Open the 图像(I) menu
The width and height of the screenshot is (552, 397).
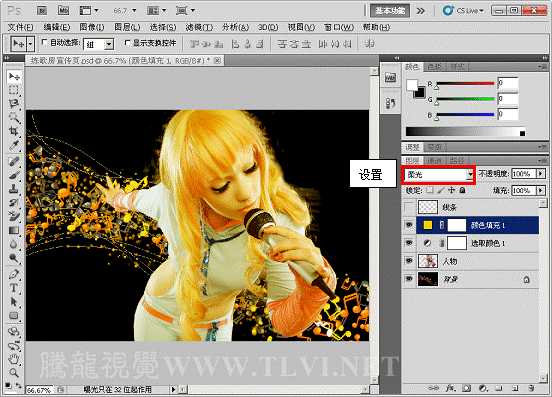tap(92, 27)
